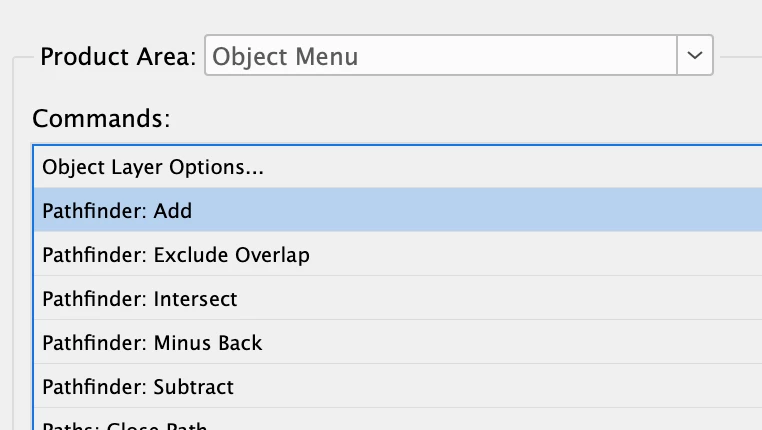This screenshot has width=762, height=430.
Task: Choose the Paths: Close Path row
Action: pos(398,420)
